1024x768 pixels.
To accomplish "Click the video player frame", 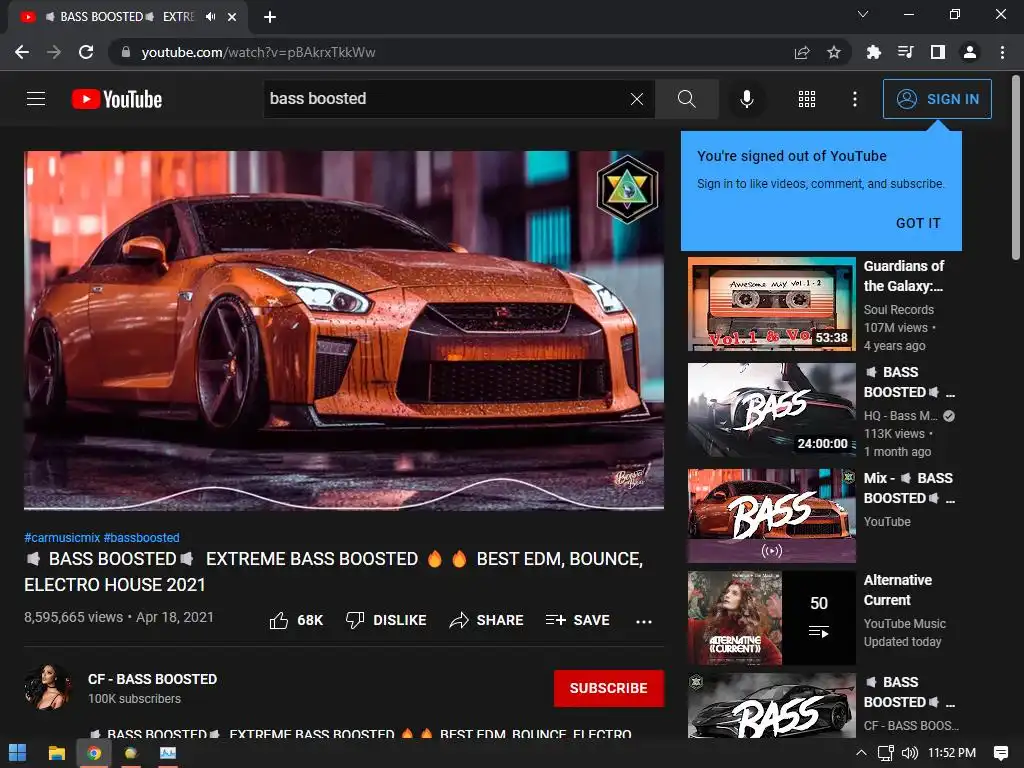I will click(344, 330).
